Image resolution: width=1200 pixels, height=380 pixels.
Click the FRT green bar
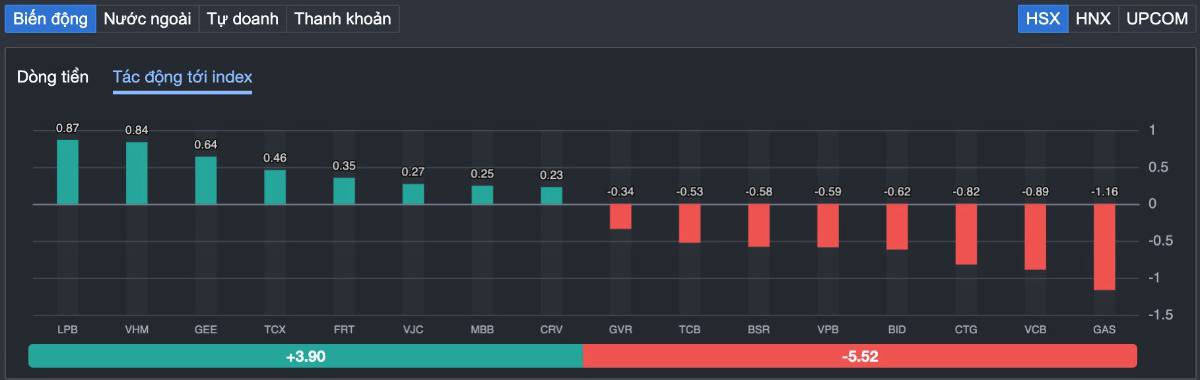pos(344,191)
